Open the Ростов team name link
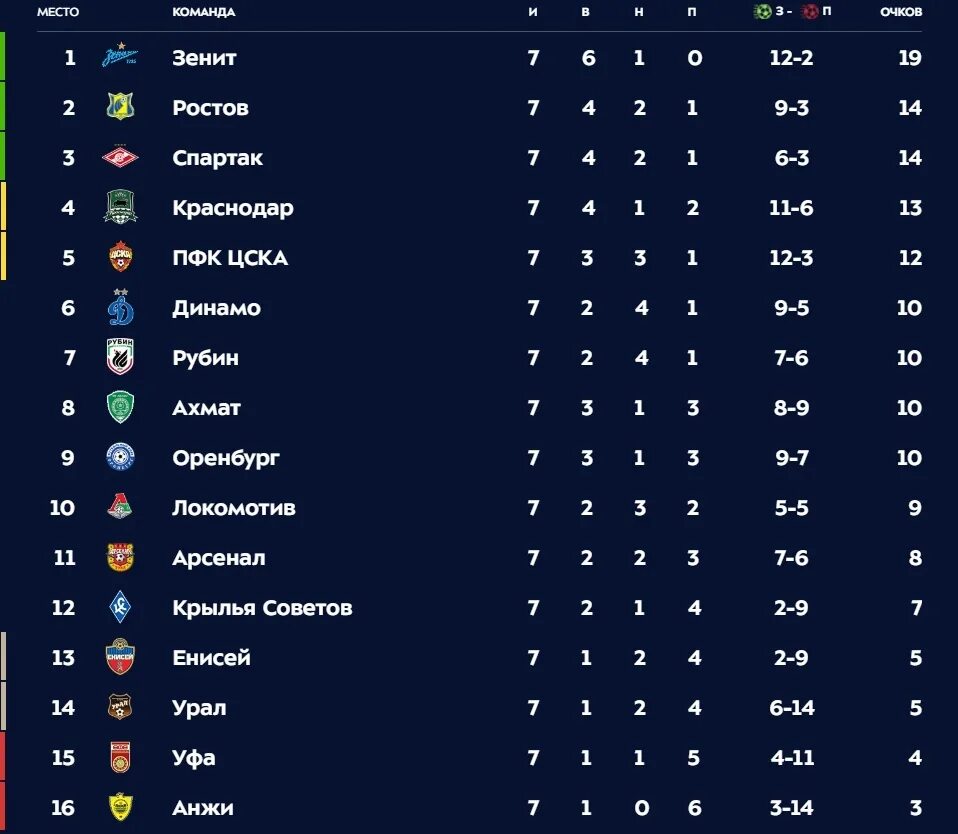This screenshot has width=958, height=834. pos(210,108)
